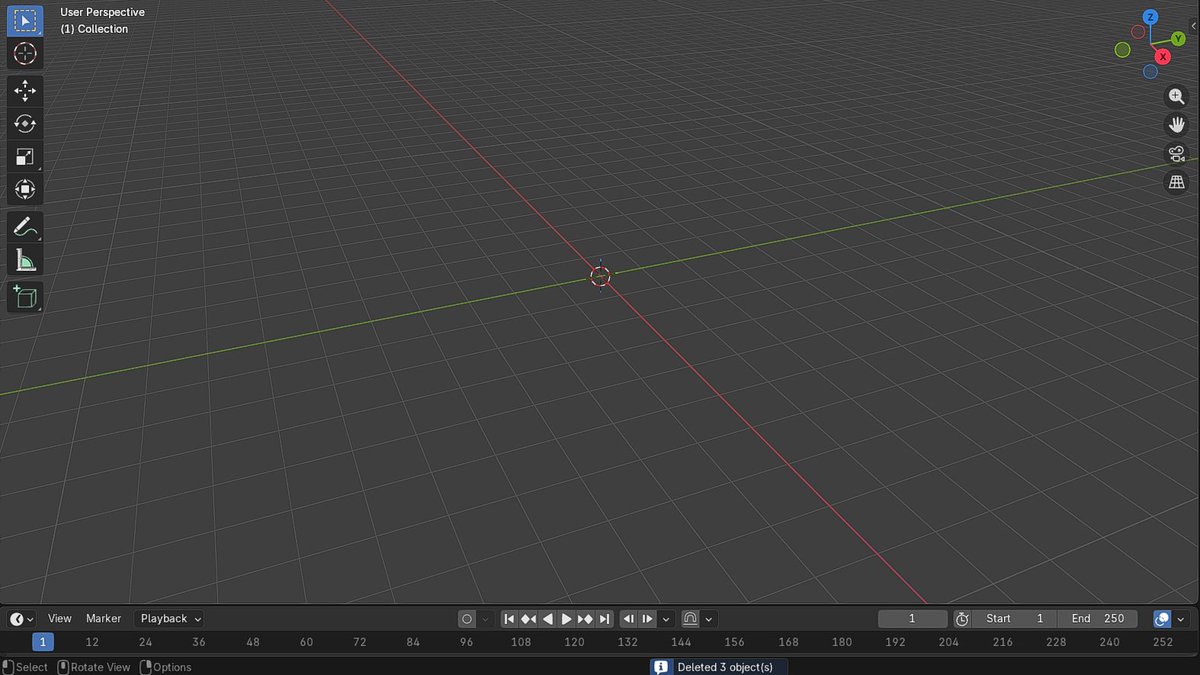Select the Select Box tool
1200x675 pixels.
pyautogui.click(x=25, y=20)
